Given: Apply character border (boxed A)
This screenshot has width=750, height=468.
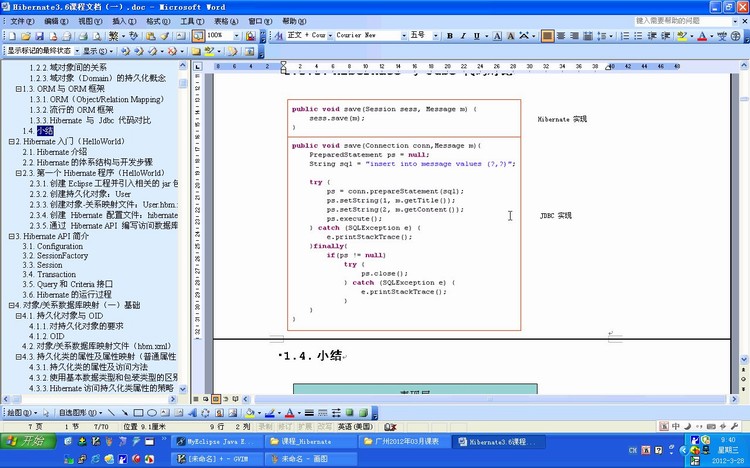Looking at the screenshot, I should point(497,36).
